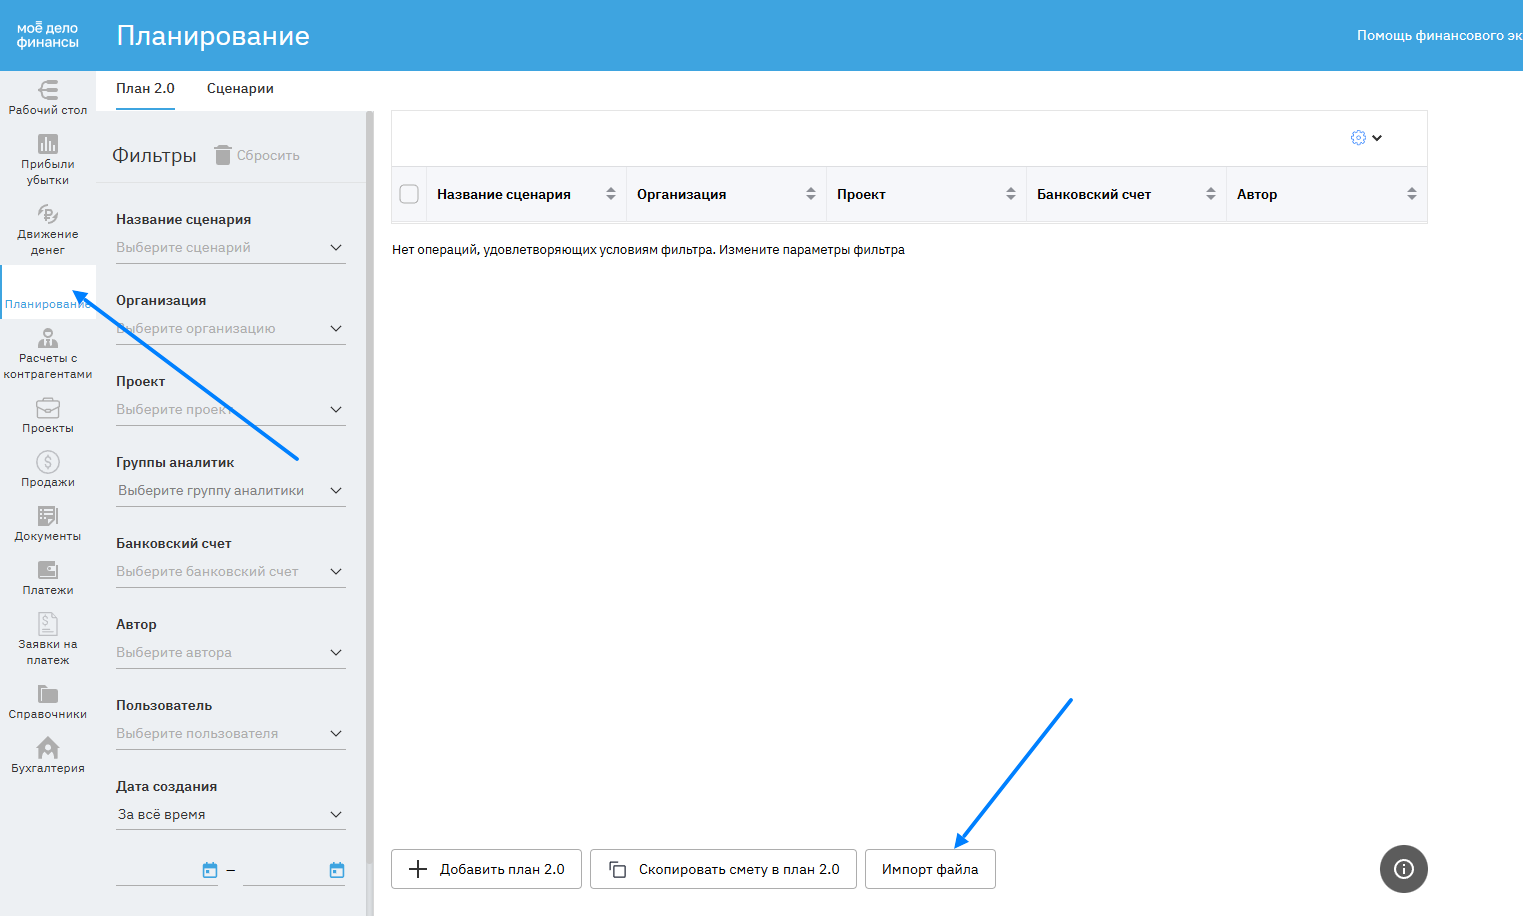Sort by Автор column arrows
The width and height of the screenshot is (1523, 916).
point(1412,194)
